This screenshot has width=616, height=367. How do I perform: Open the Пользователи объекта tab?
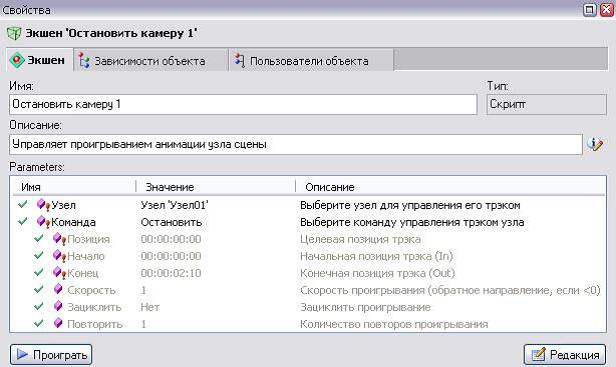[311, 61]
